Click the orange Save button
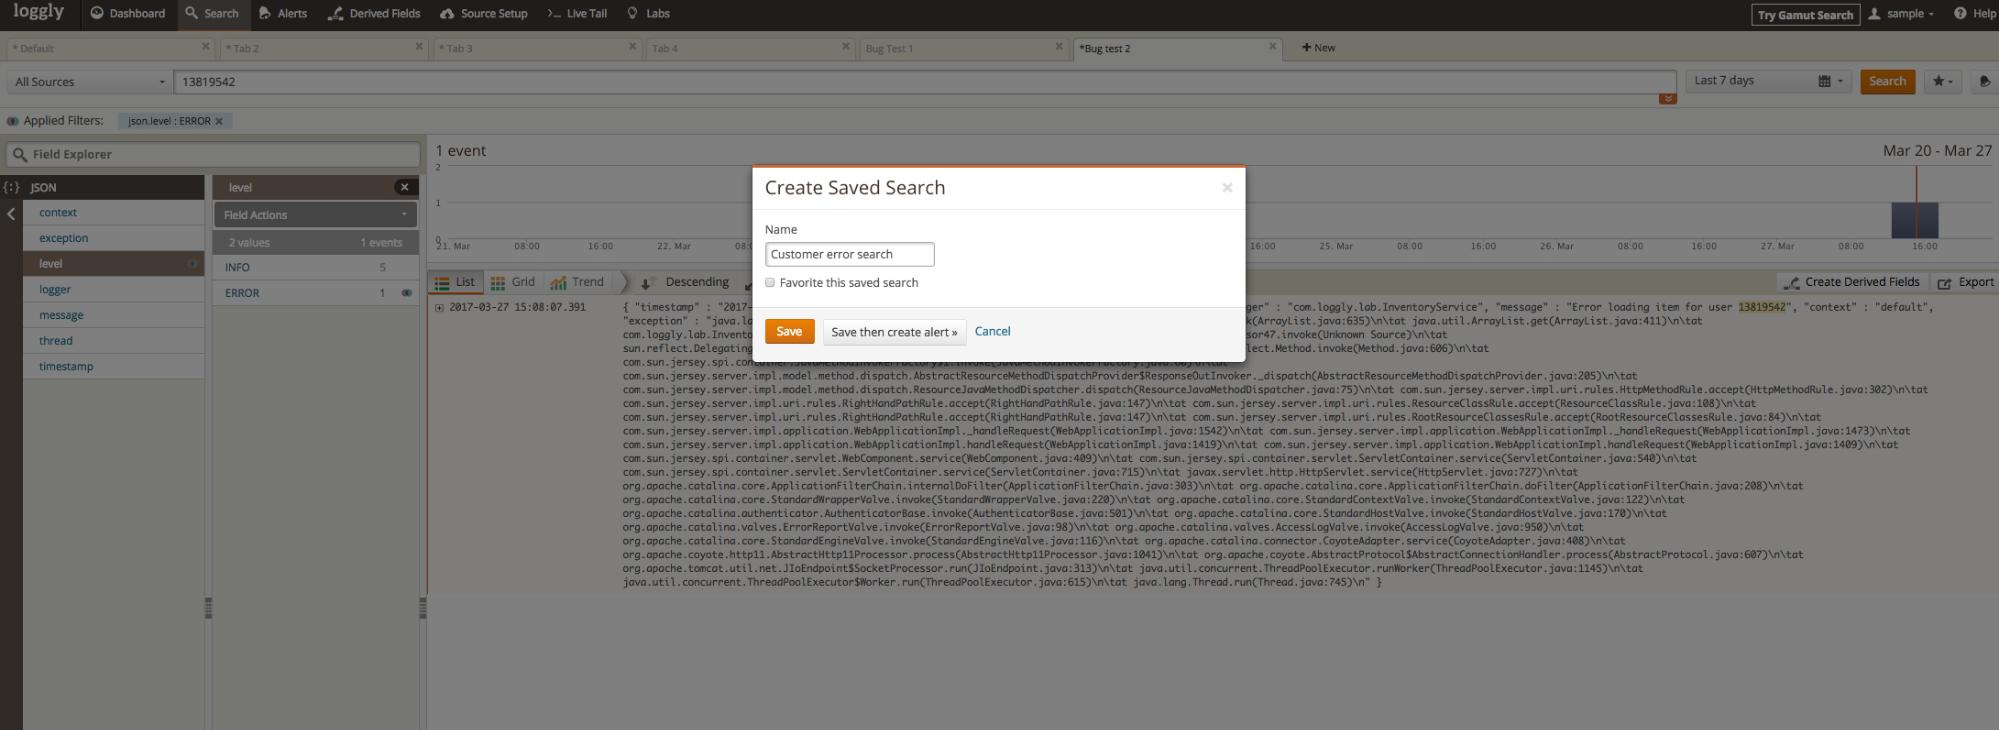The image size is (1999, 730). point(789,332)
